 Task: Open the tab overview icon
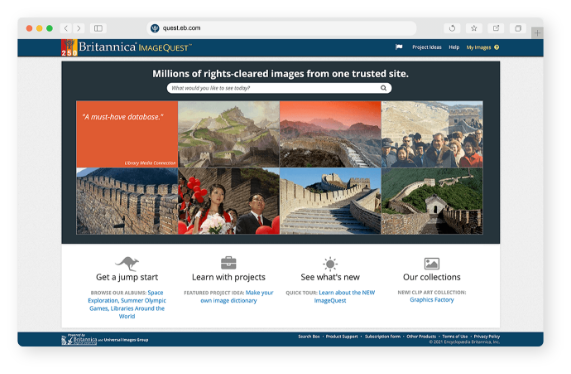coord(518,28)
